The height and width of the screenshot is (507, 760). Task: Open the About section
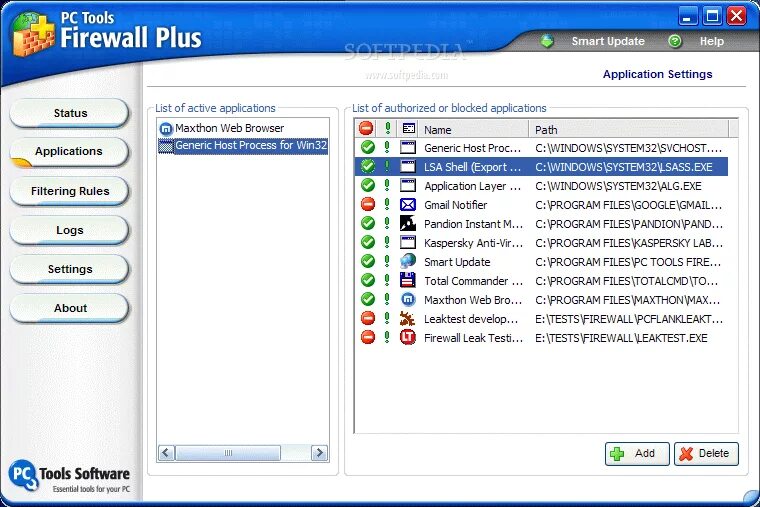point(69,308)
